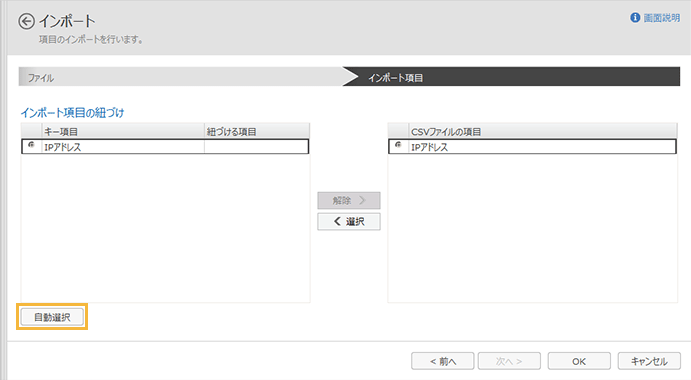Click the 解除 button

349,201
